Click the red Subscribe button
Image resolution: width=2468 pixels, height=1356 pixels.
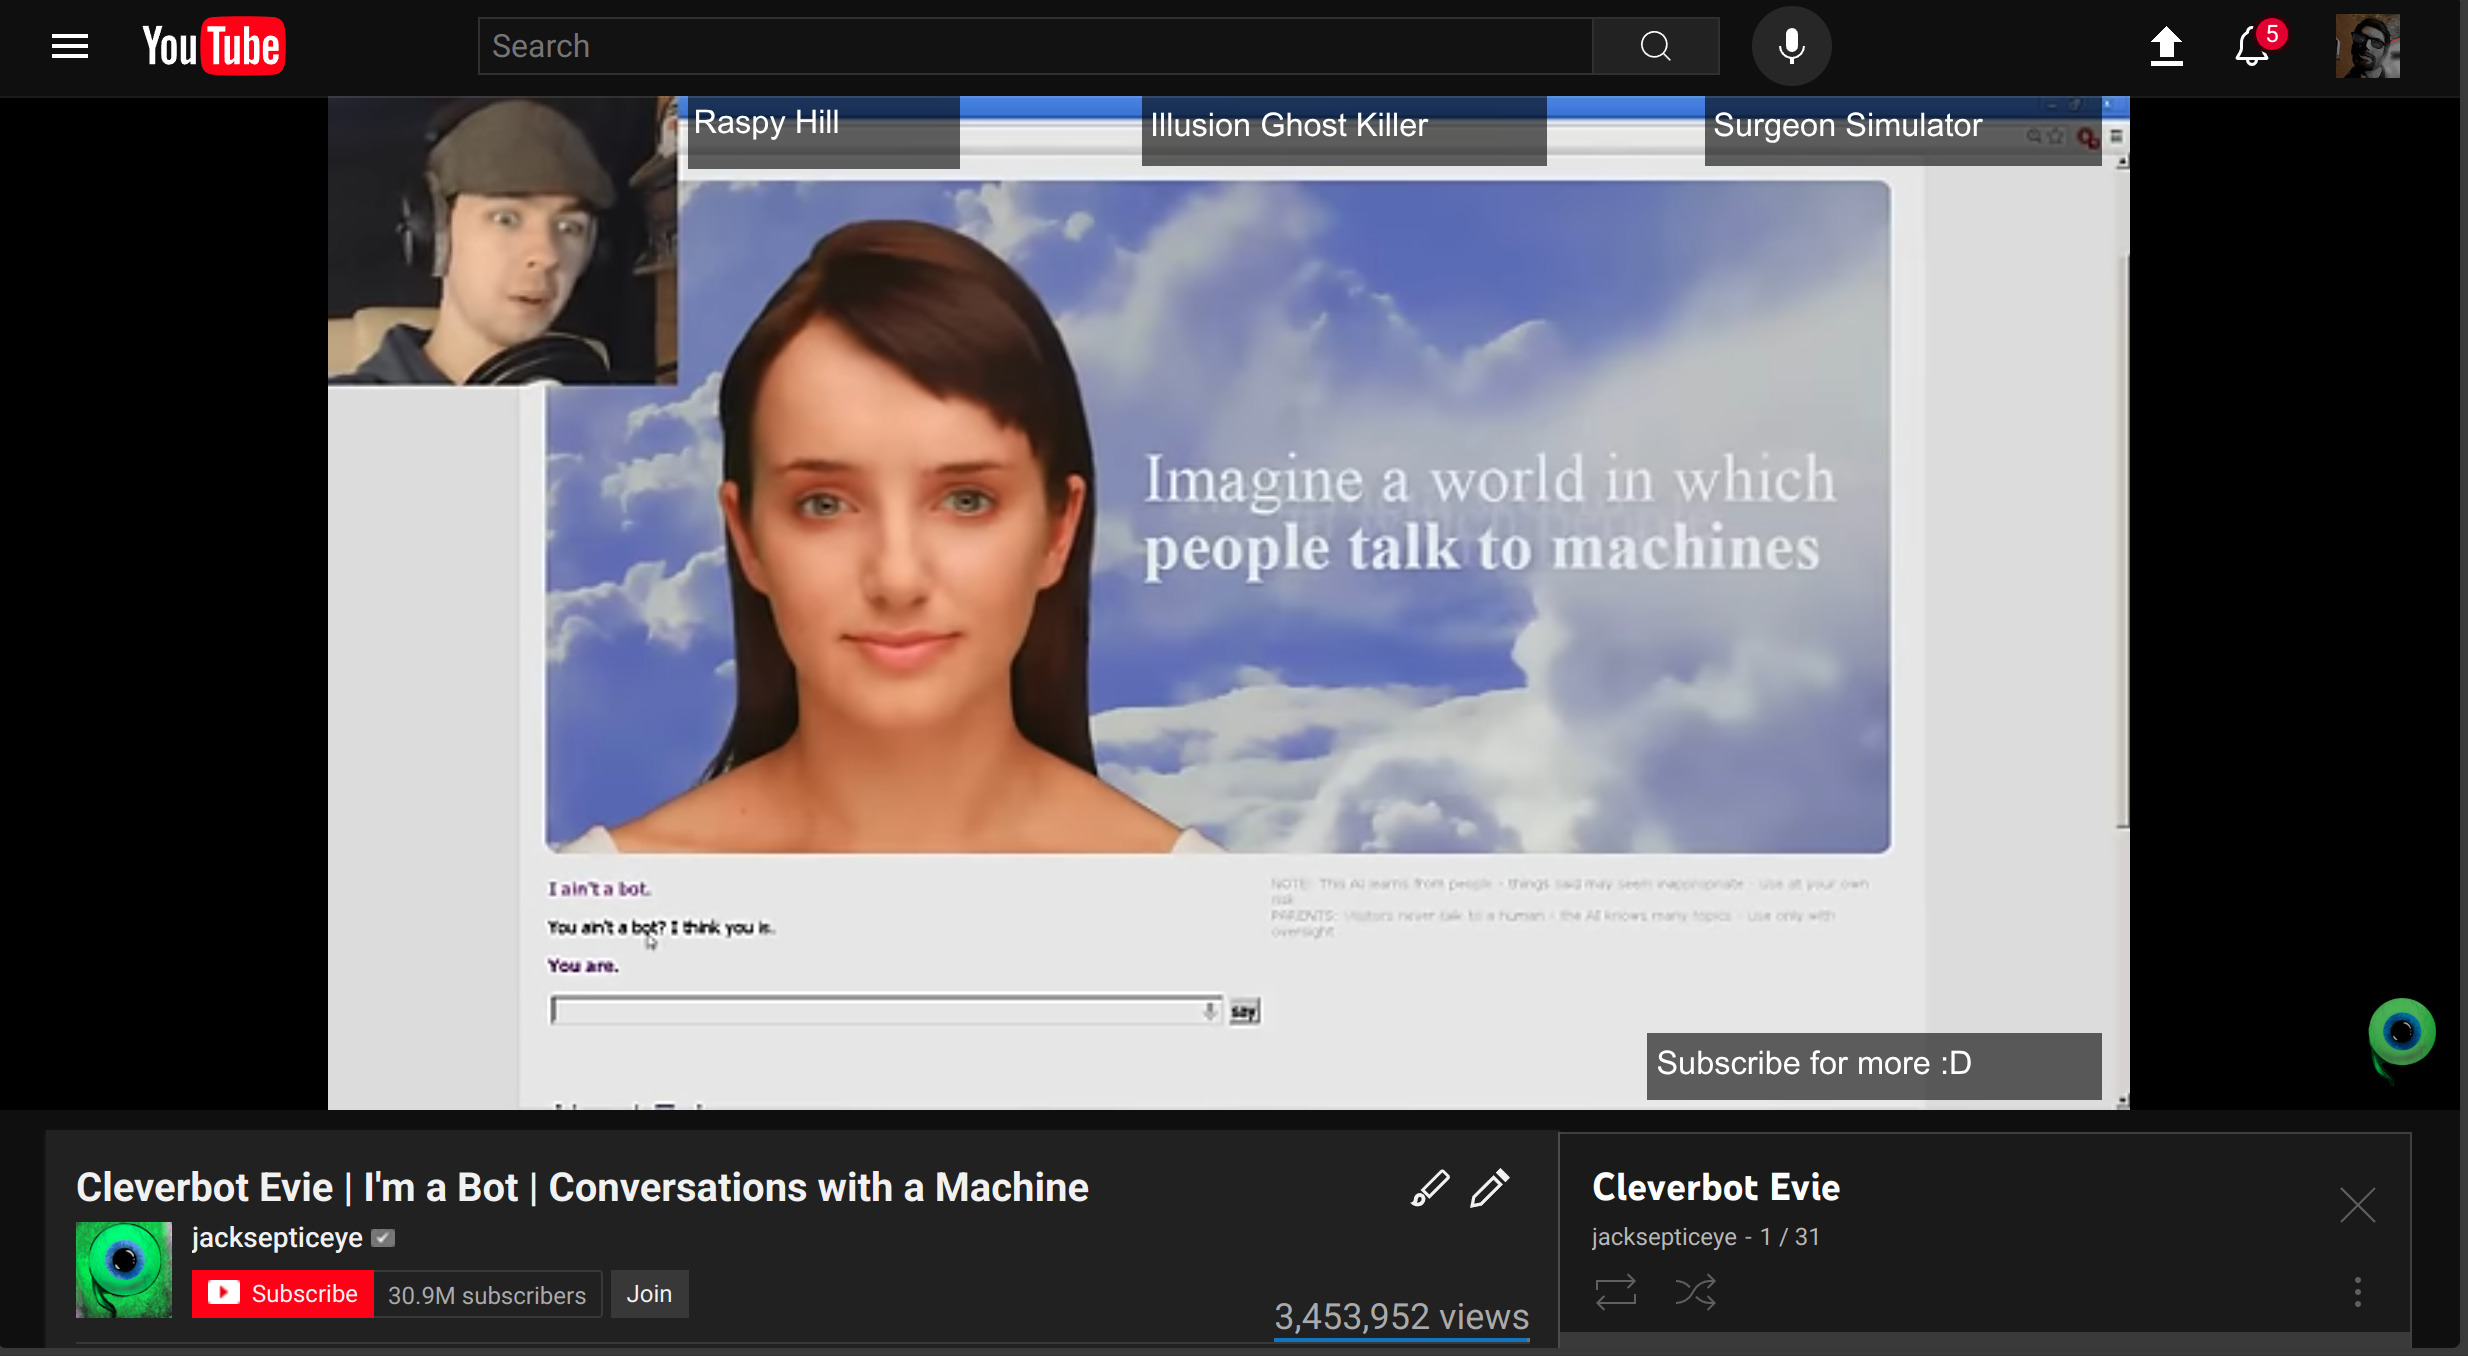point(283,1294)
